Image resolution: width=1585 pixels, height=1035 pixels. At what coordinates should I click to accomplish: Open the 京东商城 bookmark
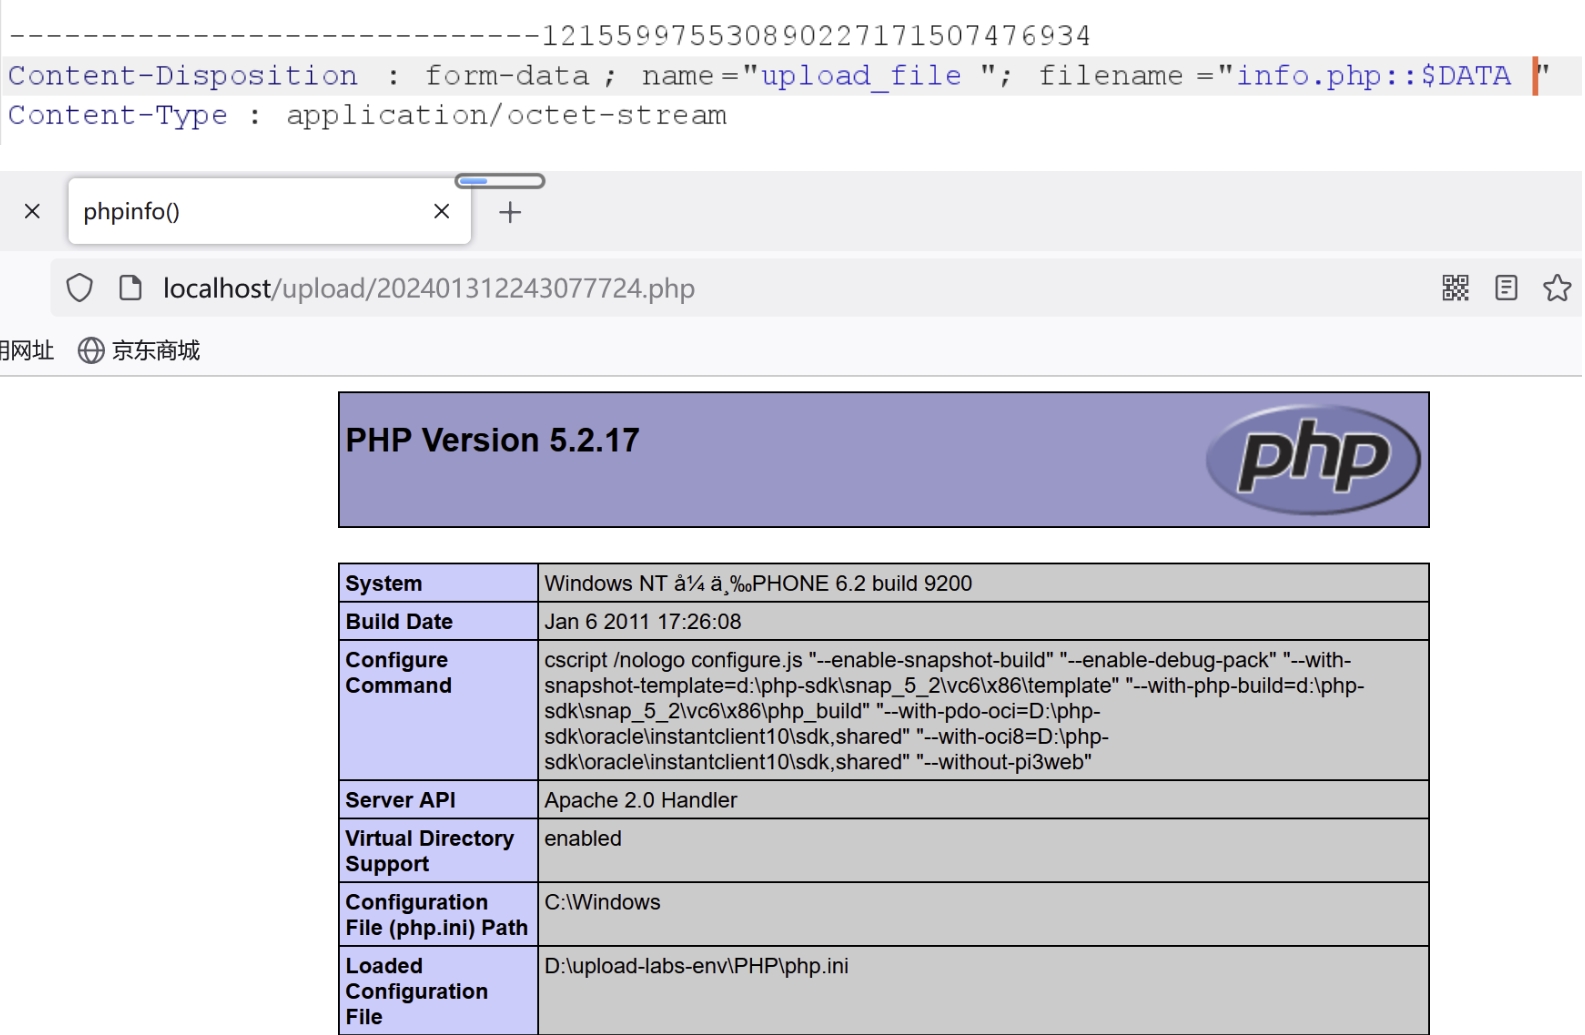tap(139, 350)
